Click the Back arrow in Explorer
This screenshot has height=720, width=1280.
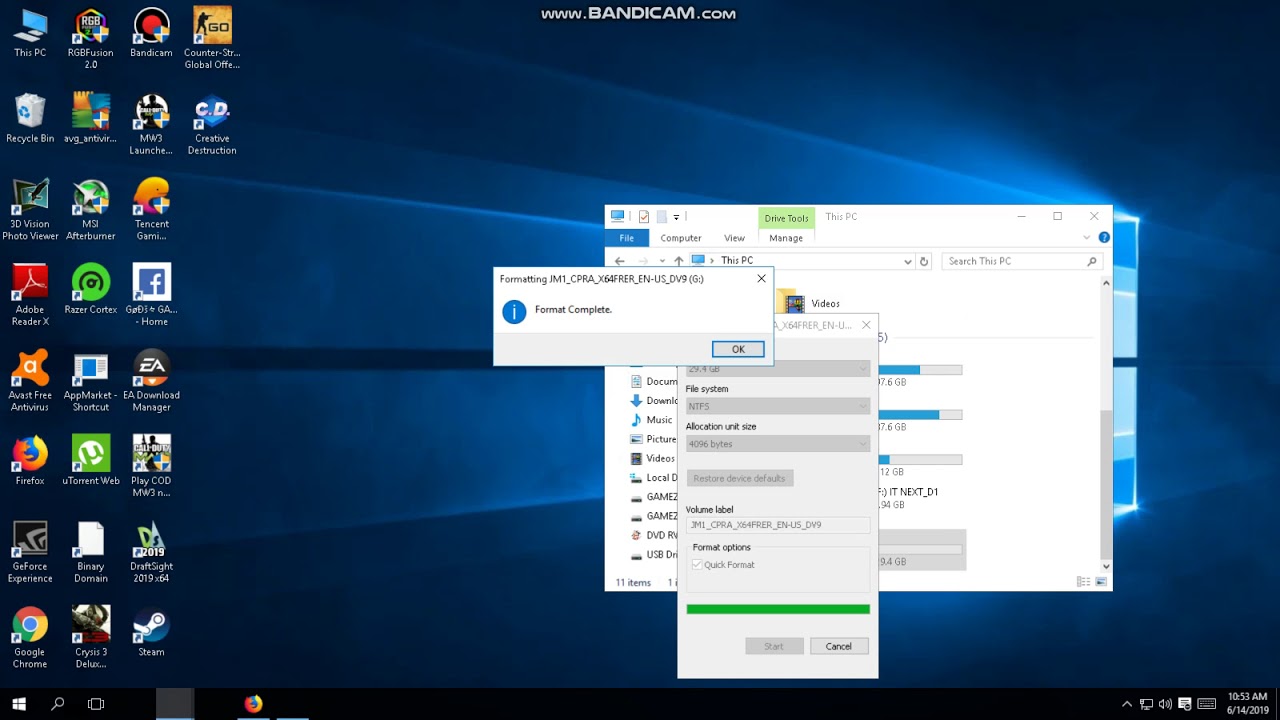(x=620, y=261)
